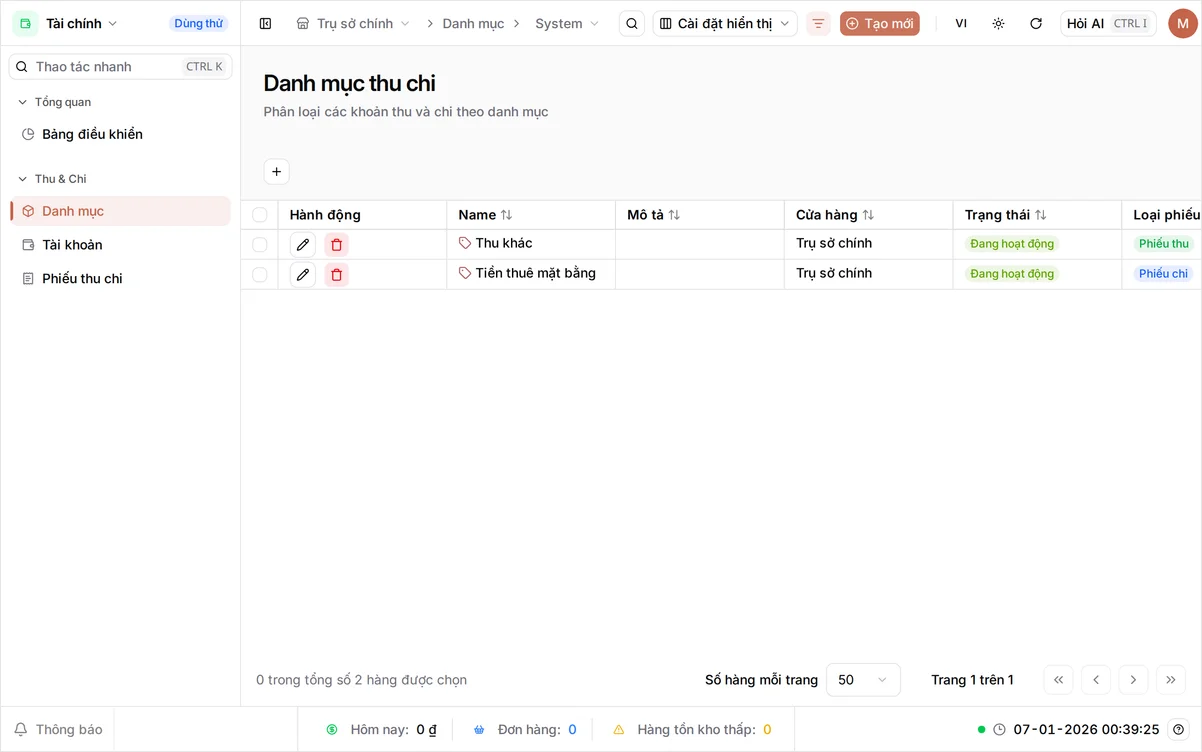Screen dimensions: 1202x752
Task: Click the plus icon below the page title
Action: (x=277, y=172)
